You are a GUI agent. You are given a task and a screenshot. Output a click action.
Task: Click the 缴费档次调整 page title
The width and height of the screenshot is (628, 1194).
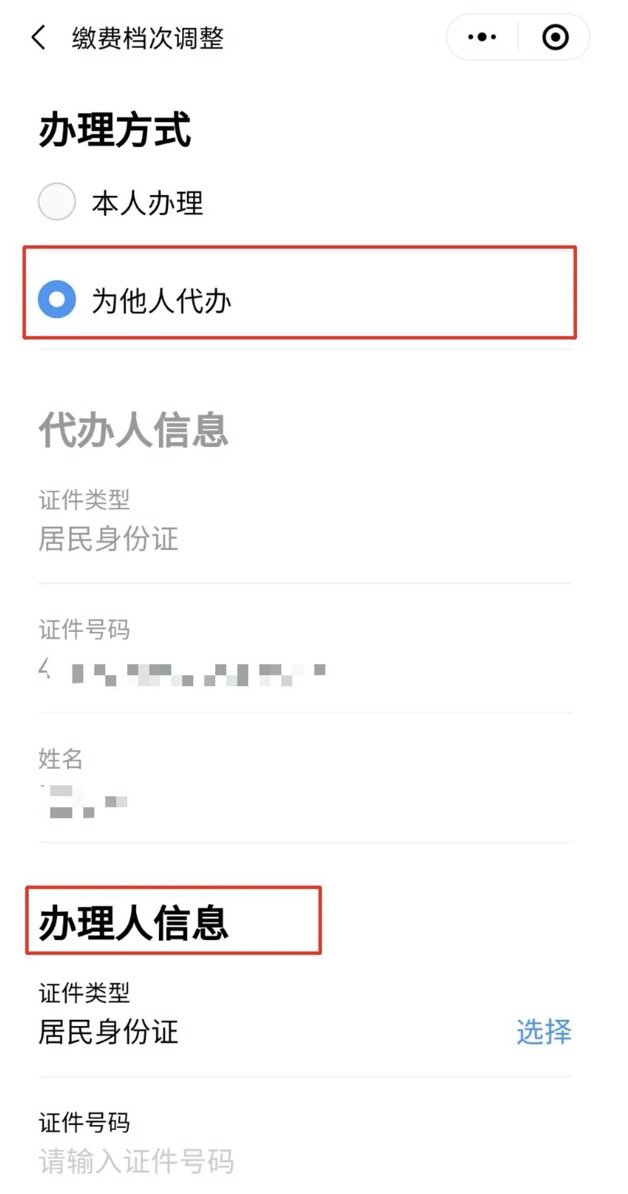tap(148, 37)
